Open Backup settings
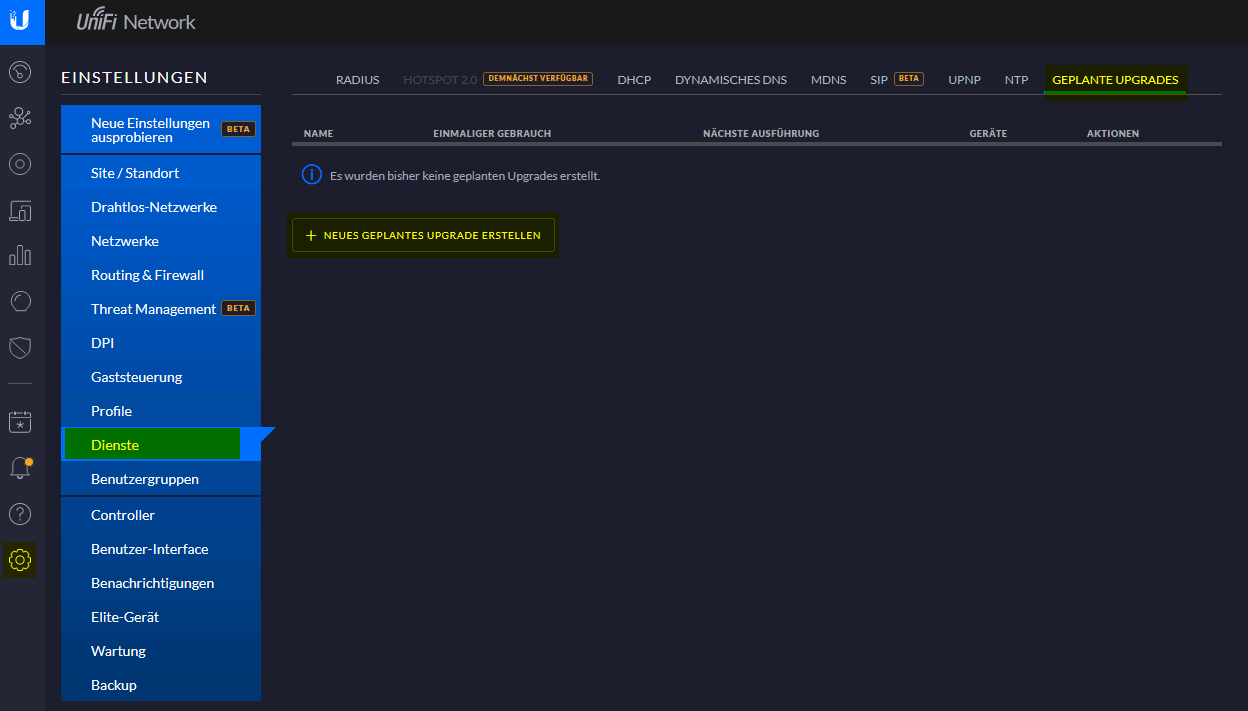Screen dimensions: 1248x711 [161, 685]
